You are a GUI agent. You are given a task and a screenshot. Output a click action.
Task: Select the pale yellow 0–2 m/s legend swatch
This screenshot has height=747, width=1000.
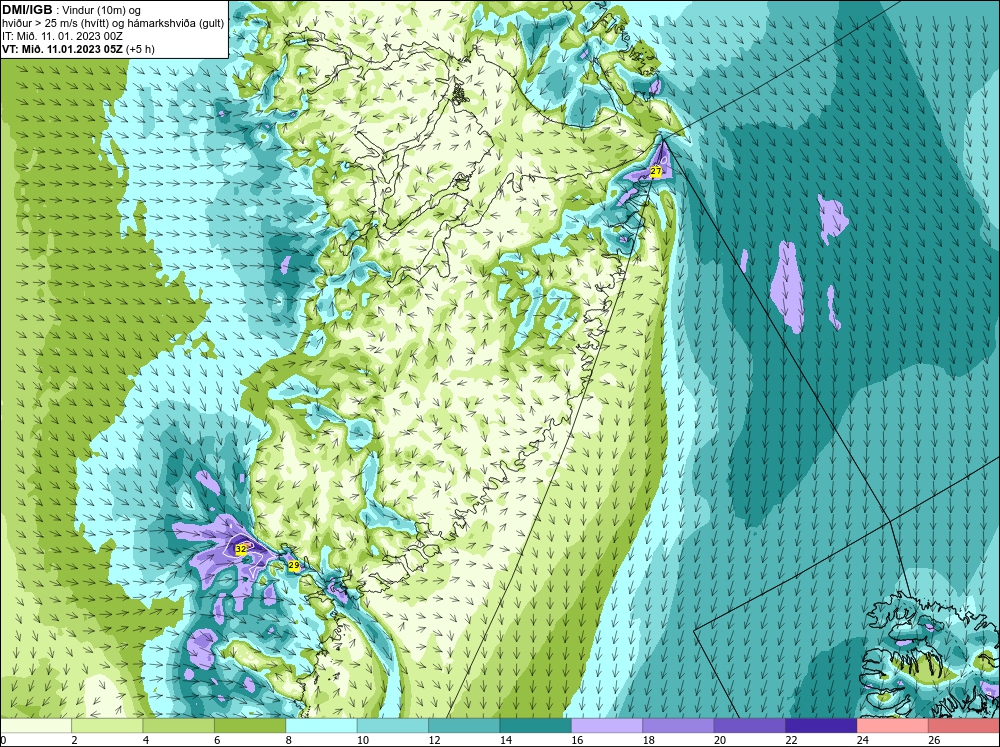pyautogui.click(x=36, y=726)
